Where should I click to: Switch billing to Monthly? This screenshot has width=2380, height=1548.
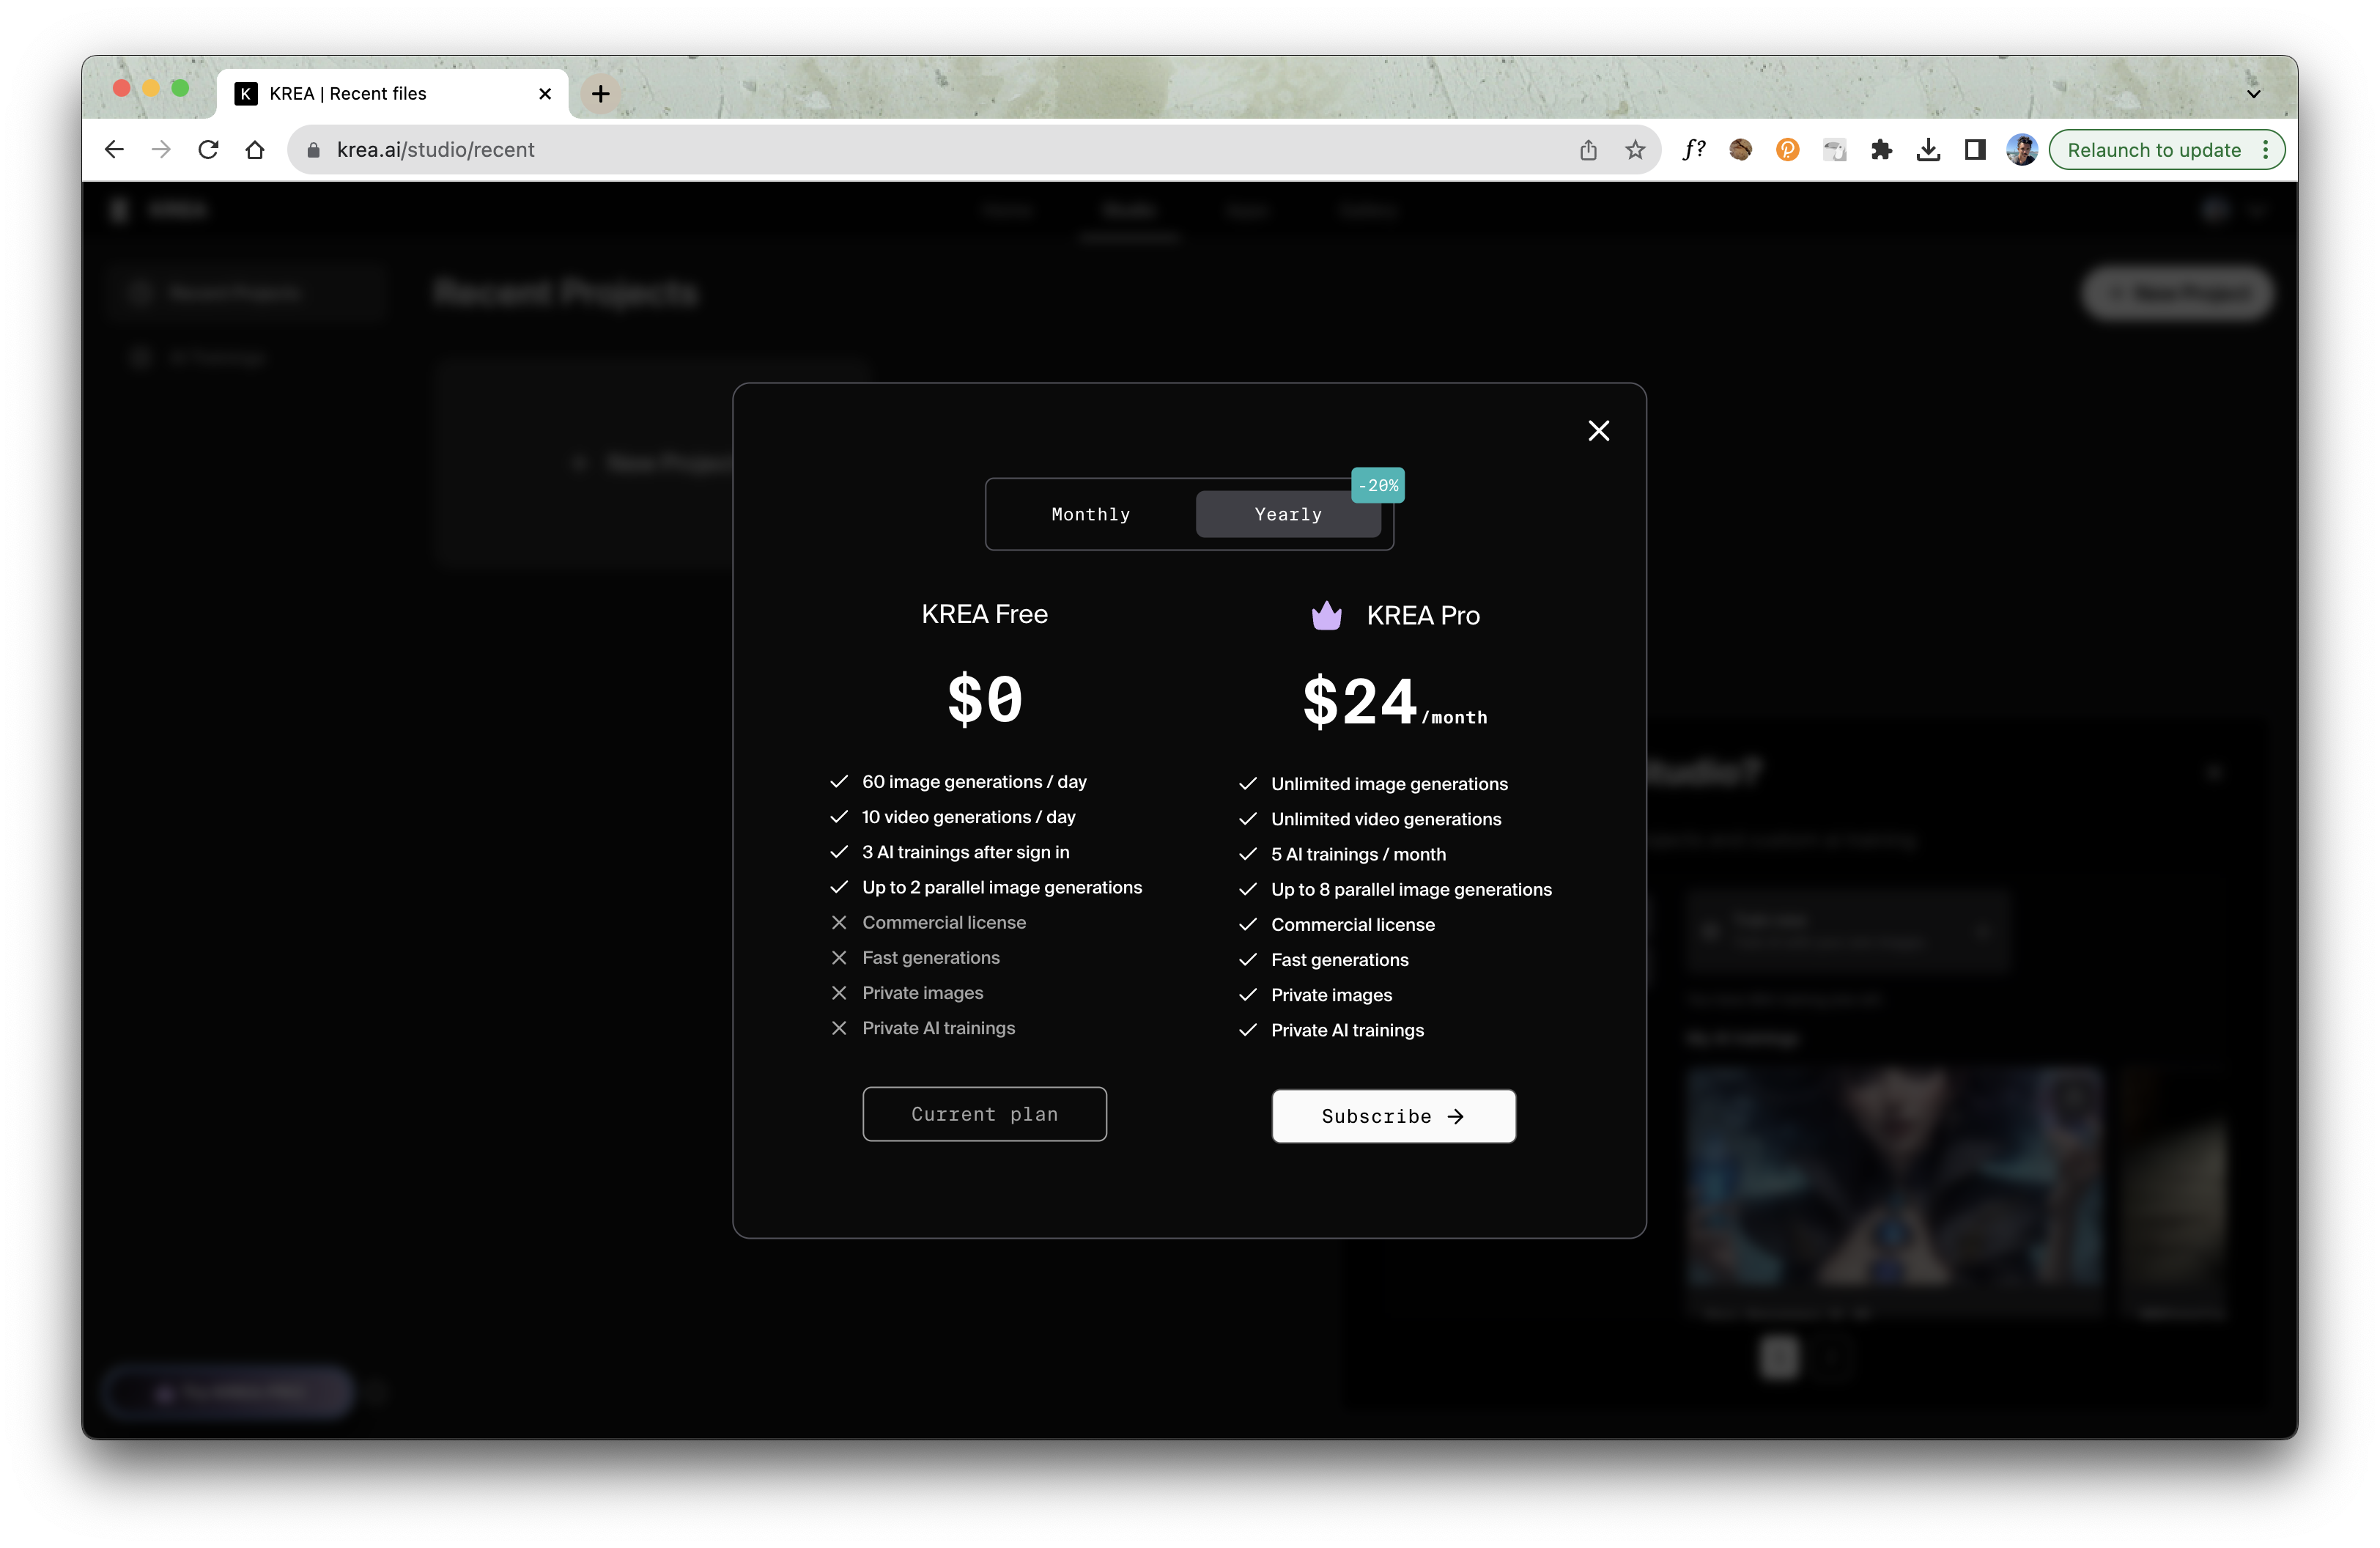(1090, 514)
